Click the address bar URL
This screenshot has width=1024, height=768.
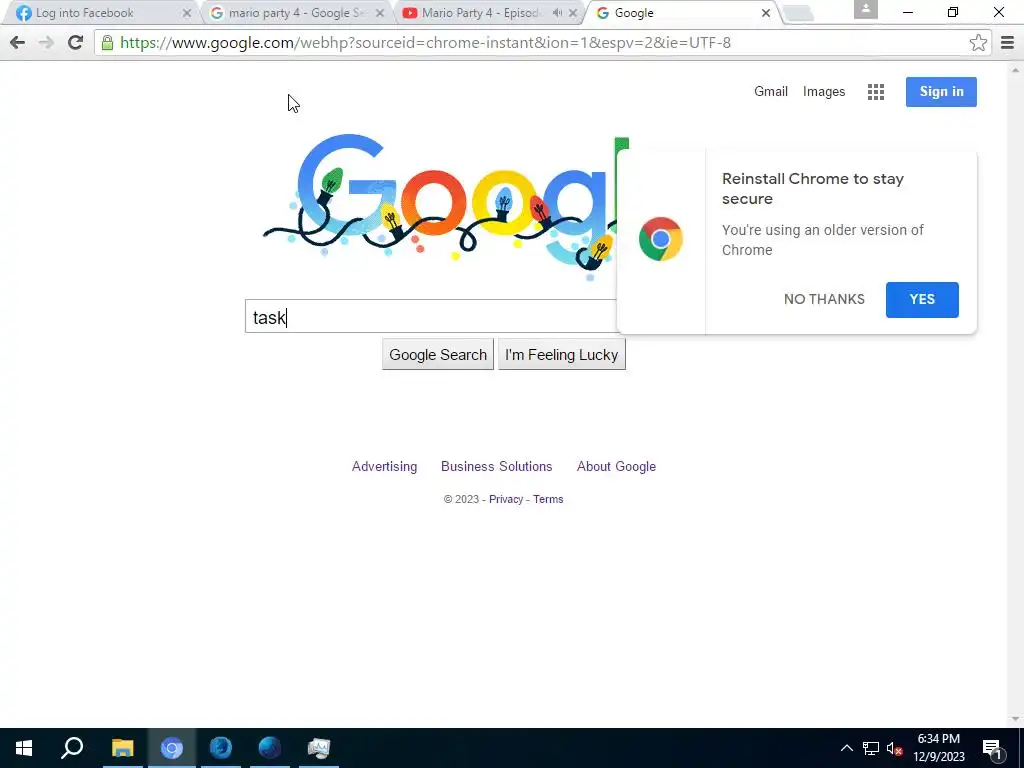pyautogui.click(x=425, y=43)
